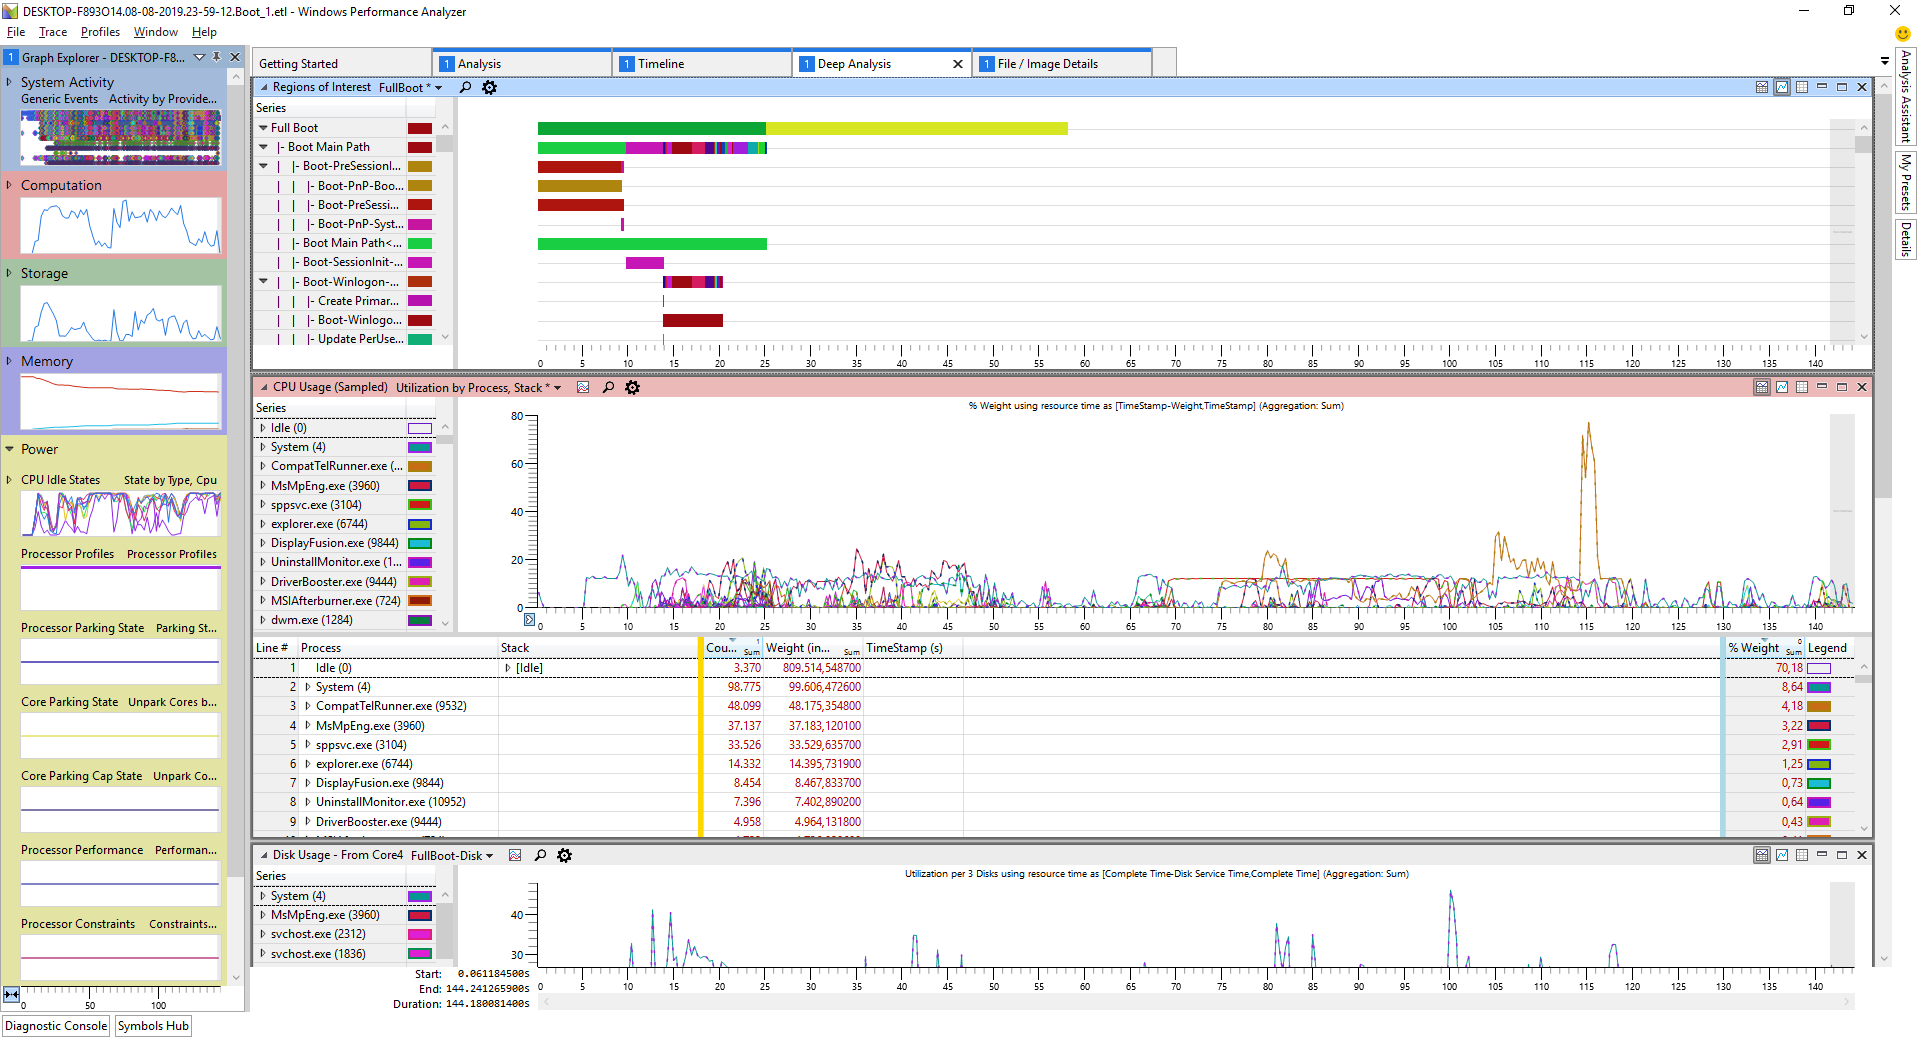The width and height of the screenshot is (1920, 1040).
Task: Show graph and table in Regions of Interest
Action: click(x=1762, y=88)
